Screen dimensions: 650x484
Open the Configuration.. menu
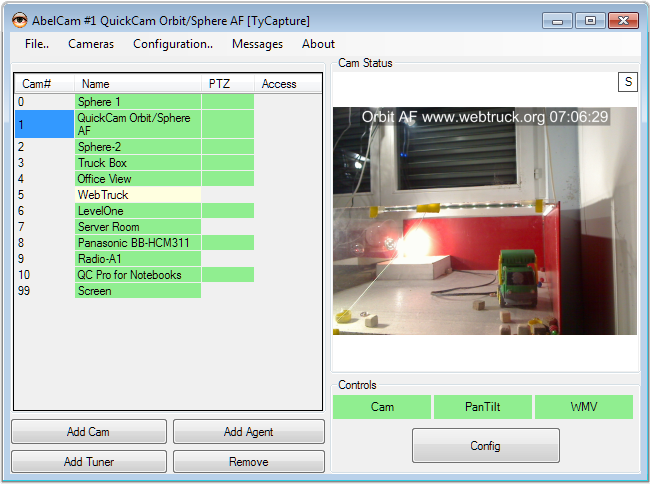pos(172,44)
